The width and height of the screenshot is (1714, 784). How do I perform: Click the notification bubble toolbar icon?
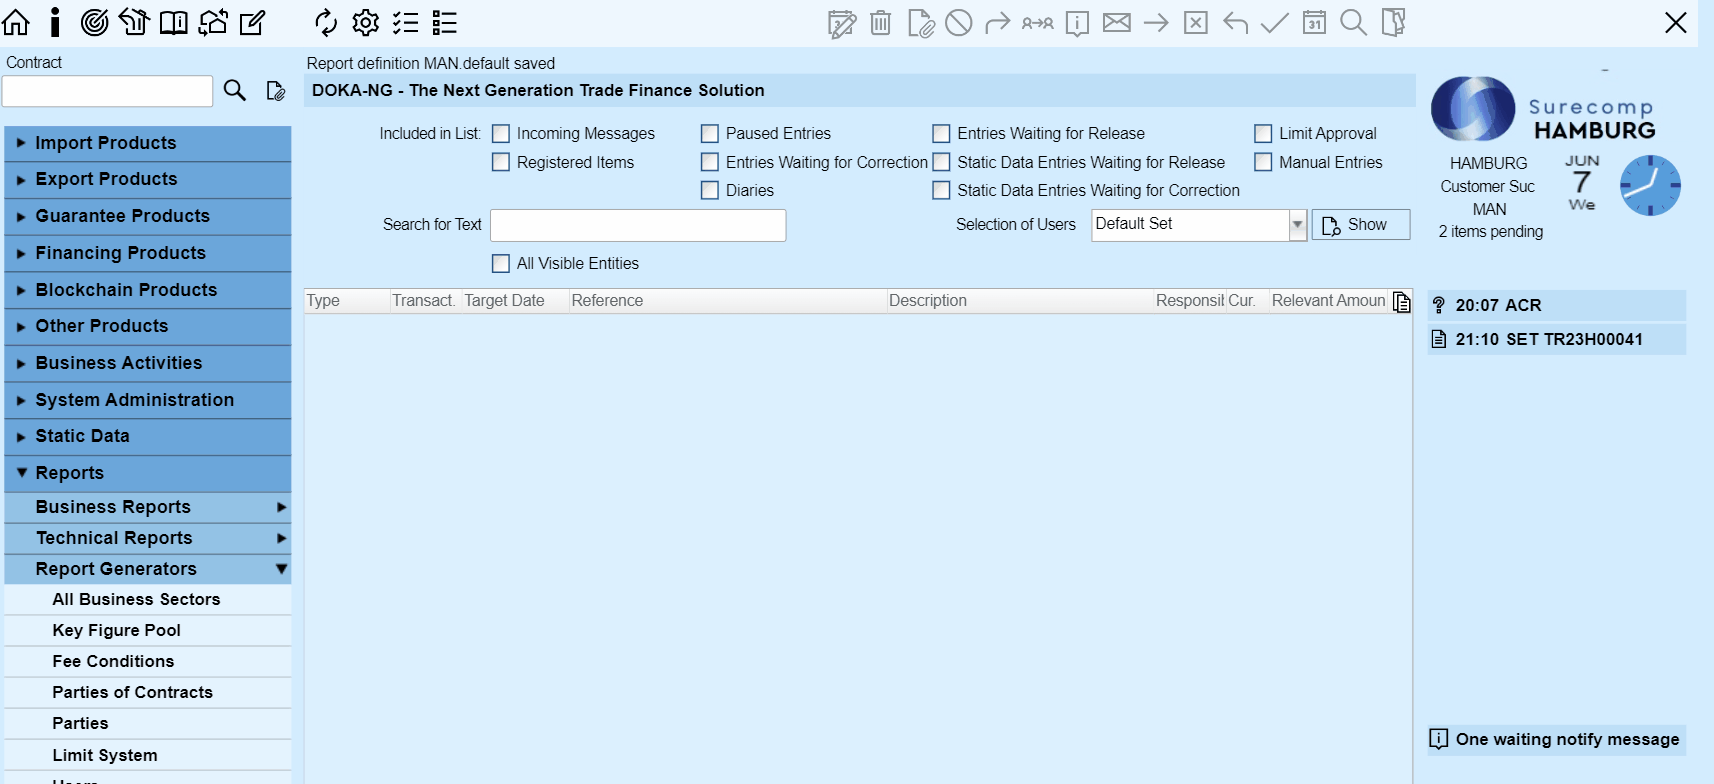click(x=1077, y=22)
